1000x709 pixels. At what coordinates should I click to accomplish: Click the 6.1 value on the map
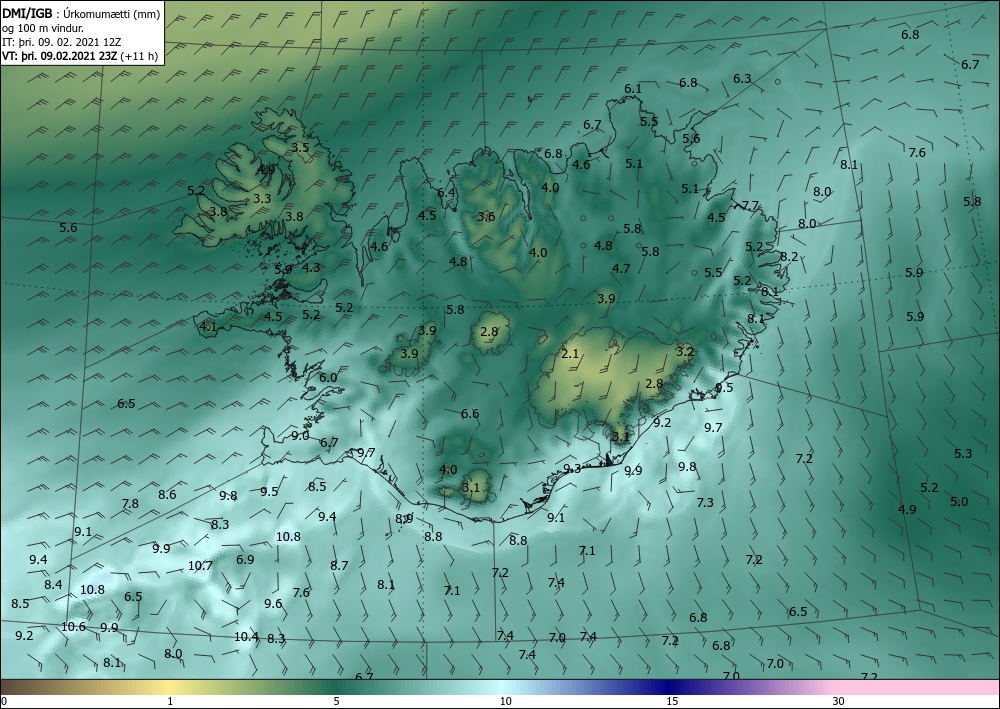point(633,89)
